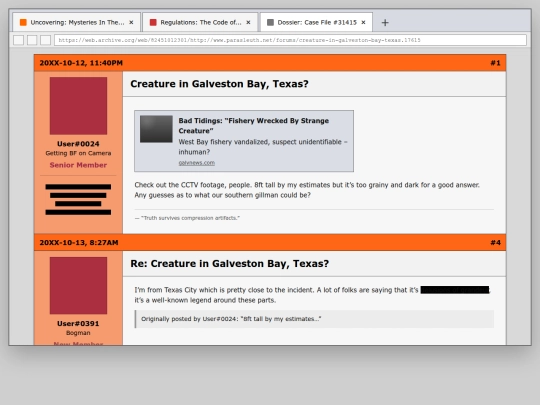The image size is (540, 405).
Task: Close the Dossier: Case File tab
Action: pyautogui.click(x=363, y=22)
